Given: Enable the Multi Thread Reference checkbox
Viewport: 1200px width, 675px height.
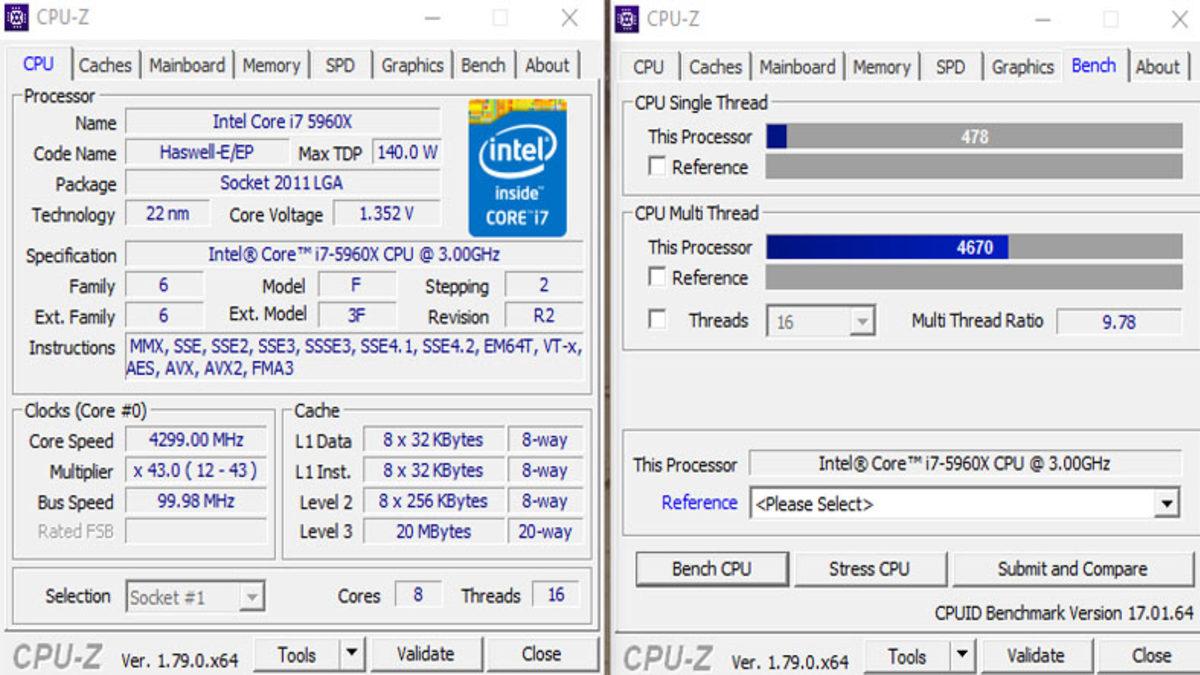Looking at the screenshot, I should tap(657, 276).
